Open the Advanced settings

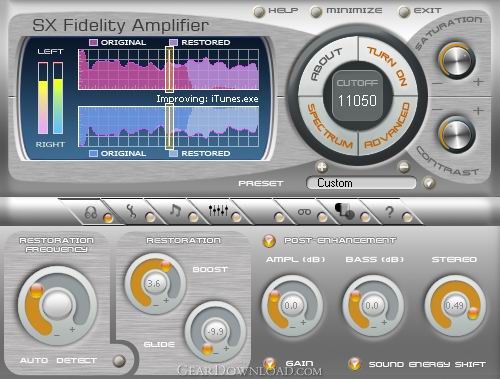click(x=387, y=126)
